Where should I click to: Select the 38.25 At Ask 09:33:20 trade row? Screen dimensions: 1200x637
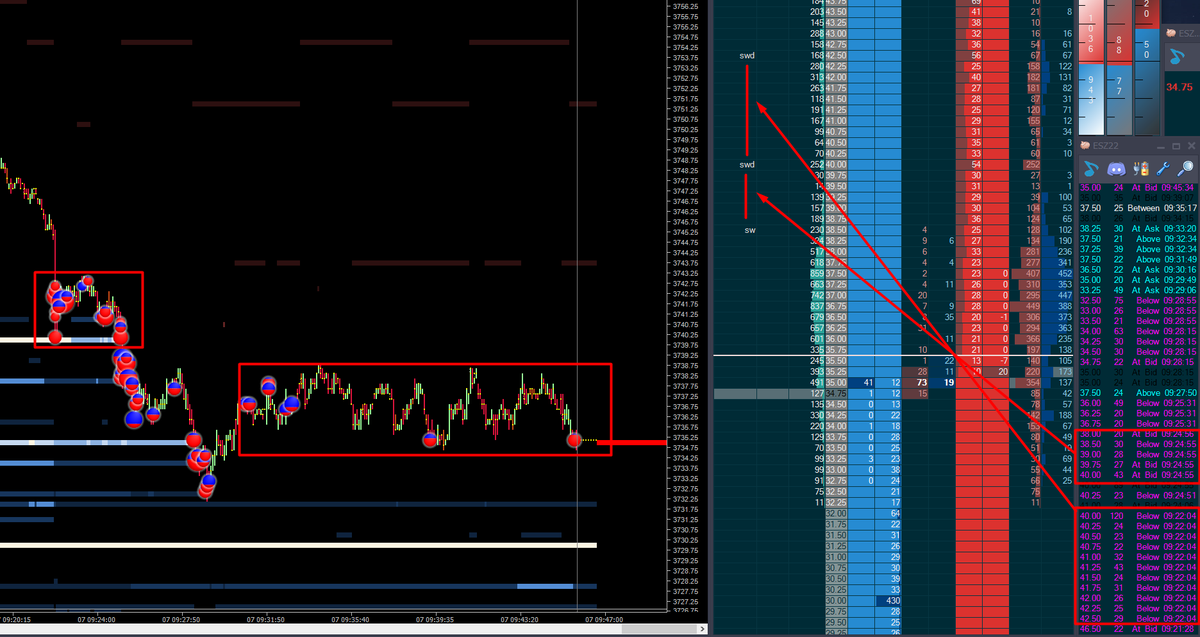[1137, 228]
